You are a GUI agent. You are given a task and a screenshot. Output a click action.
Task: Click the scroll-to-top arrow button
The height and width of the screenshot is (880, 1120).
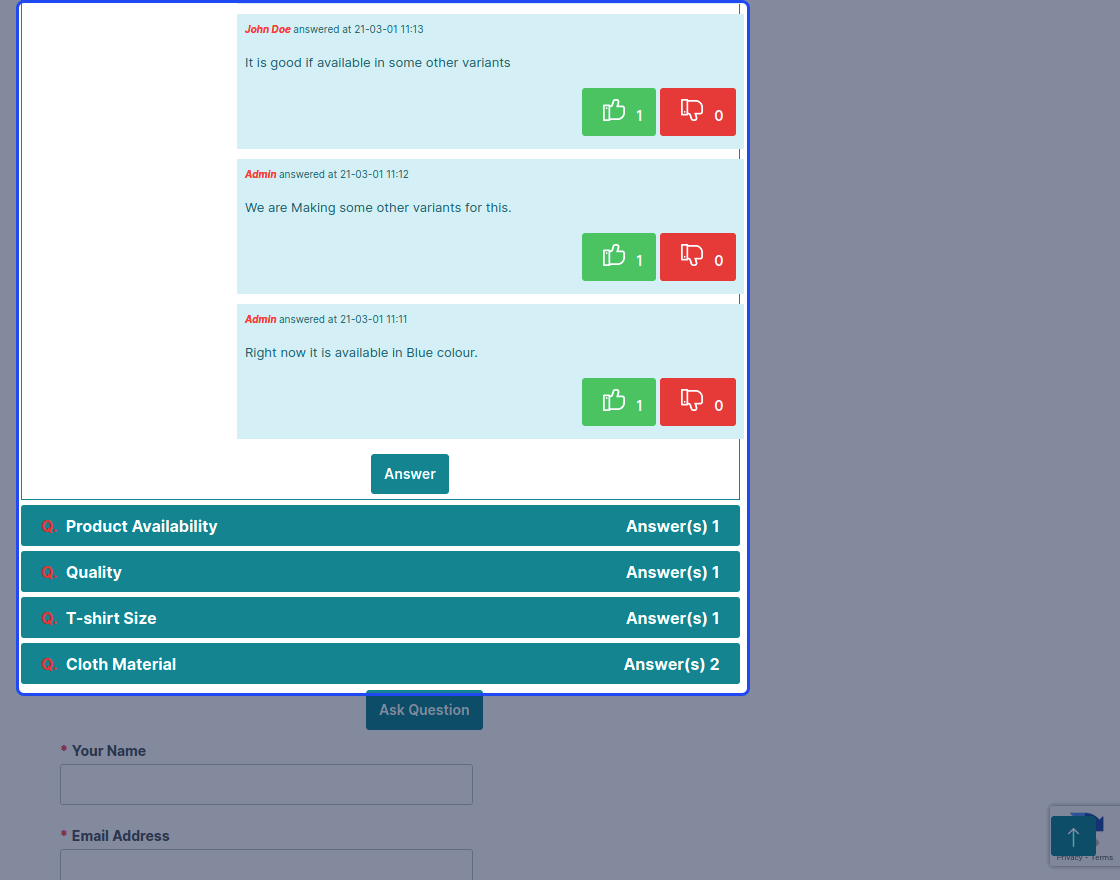click(1073, 836)
